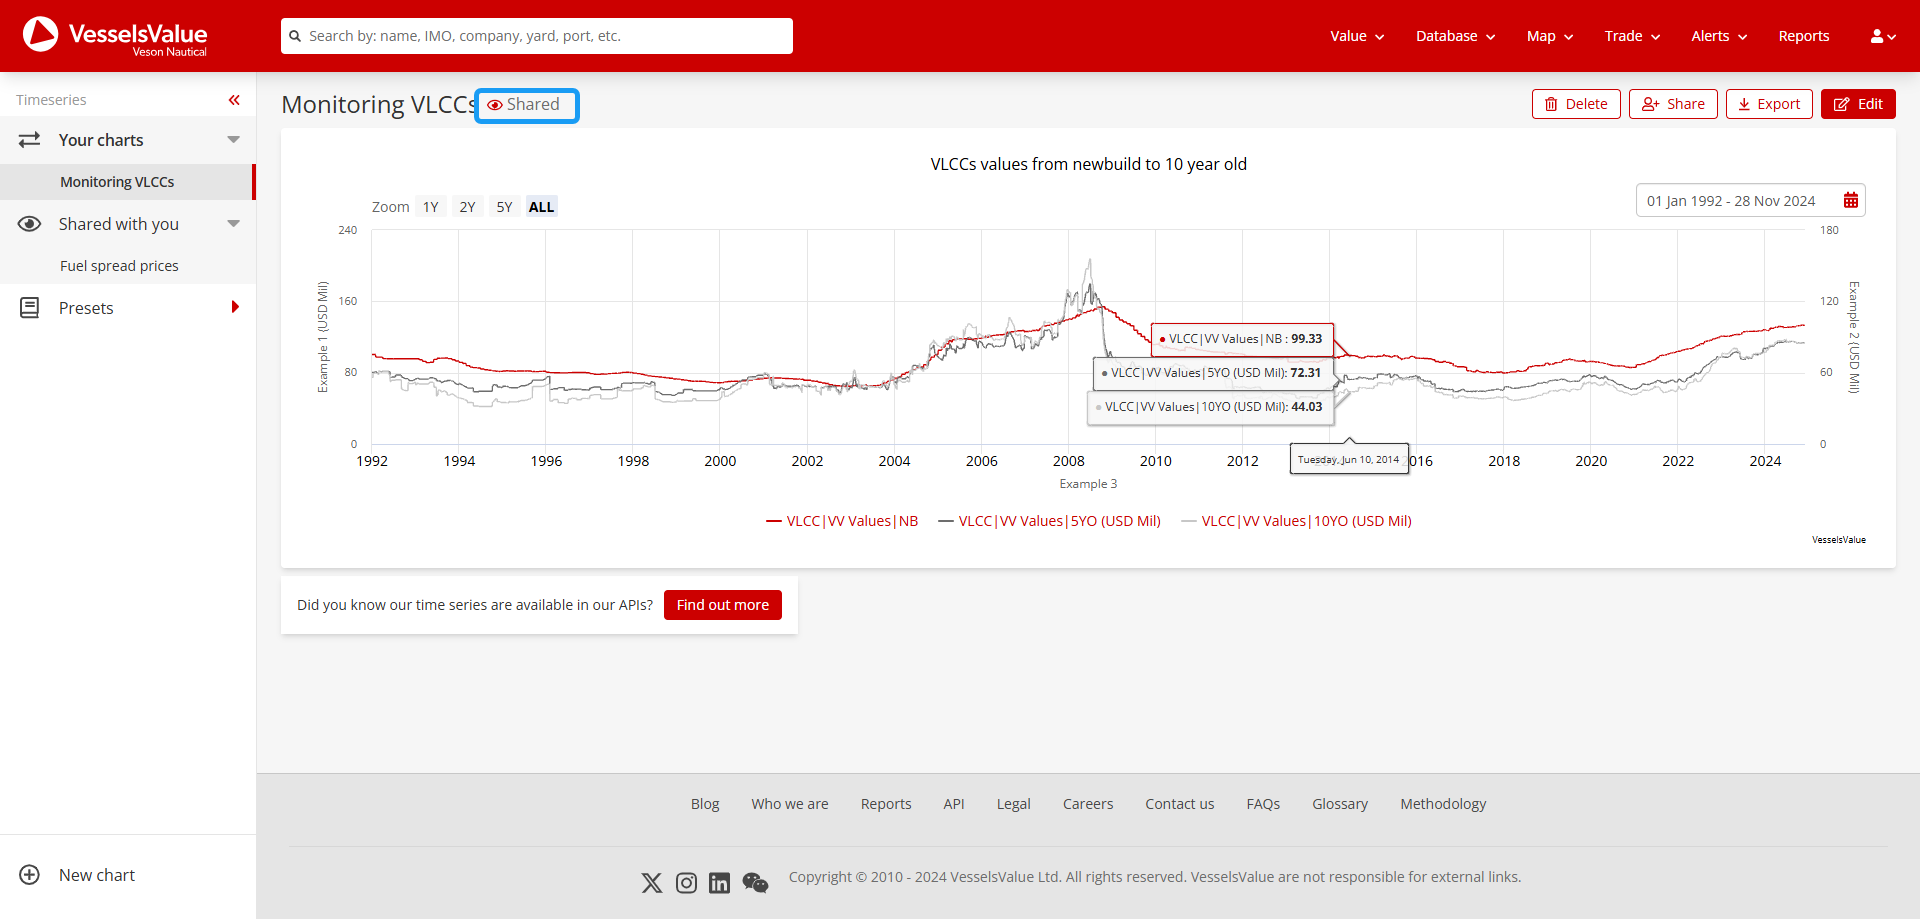Collapse the Your charts section
This screenshot has height=919, width=1920.
(233, 140)
